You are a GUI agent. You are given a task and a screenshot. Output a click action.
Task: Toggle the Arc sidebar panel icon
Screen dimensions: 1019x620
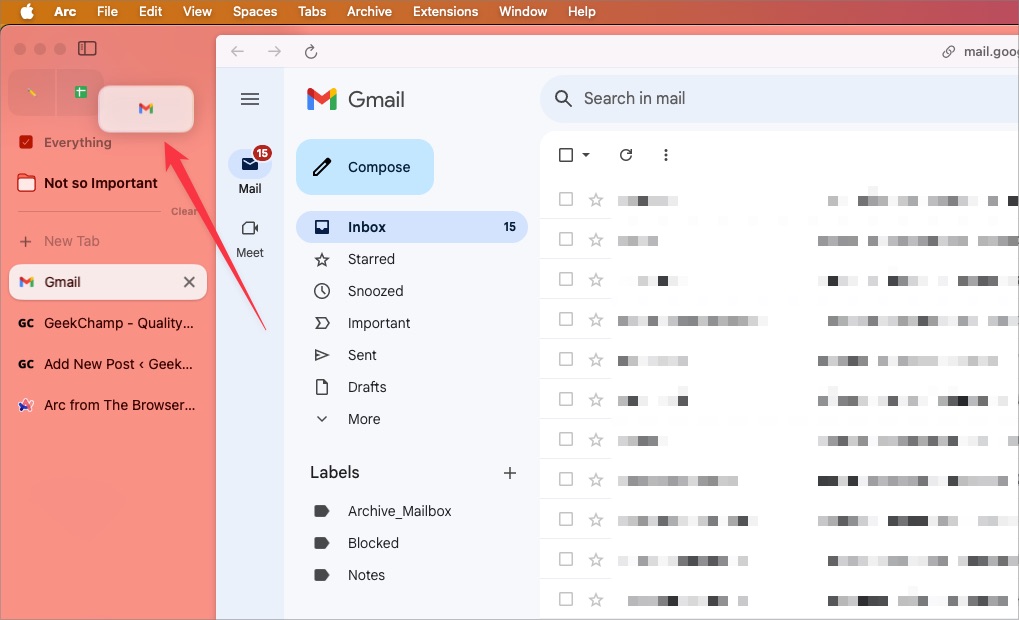point(87,48)
